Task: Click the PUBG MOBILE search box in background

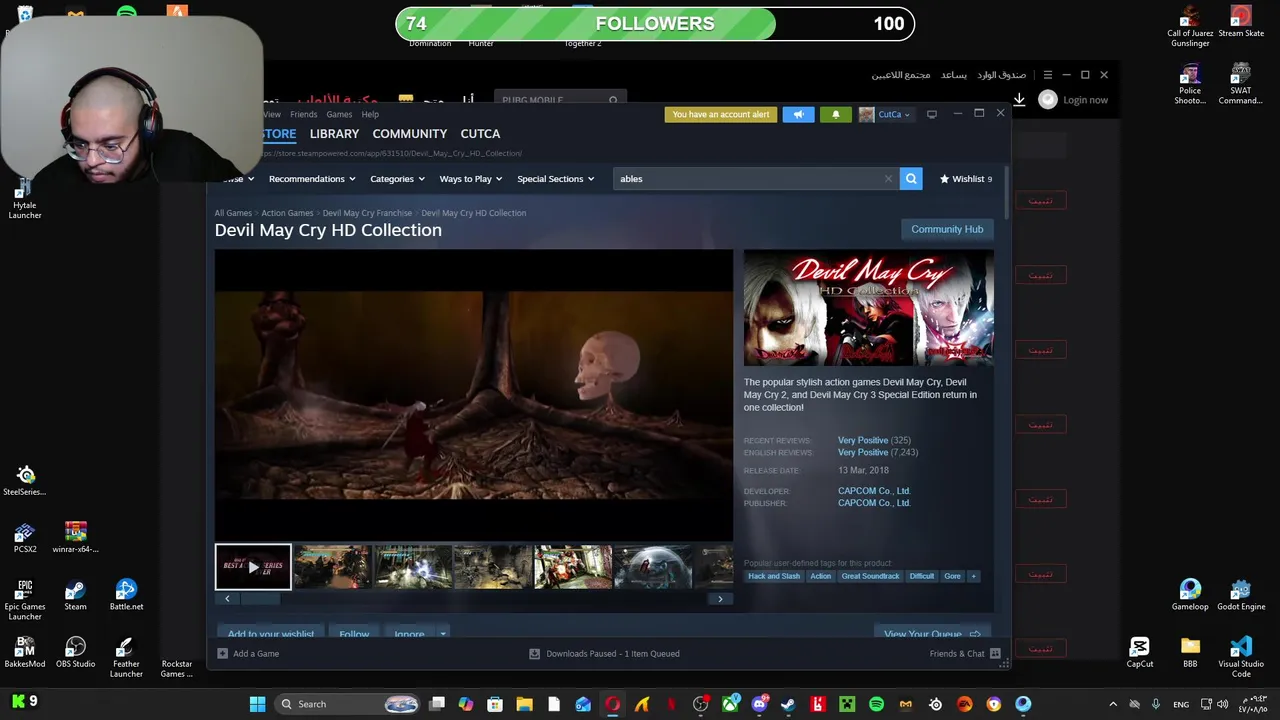Action: [558, 100]
